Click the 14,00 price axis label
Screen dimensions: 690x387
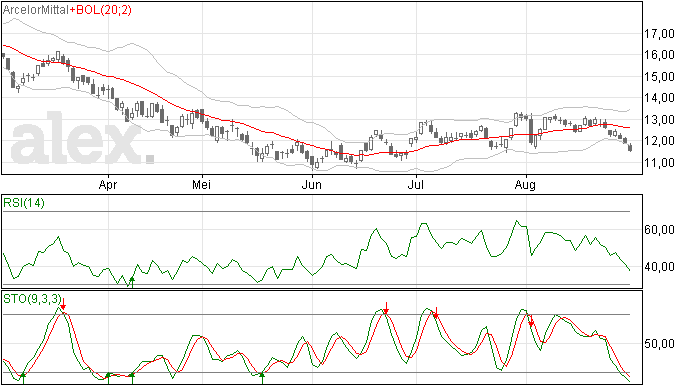pos(660,98)
